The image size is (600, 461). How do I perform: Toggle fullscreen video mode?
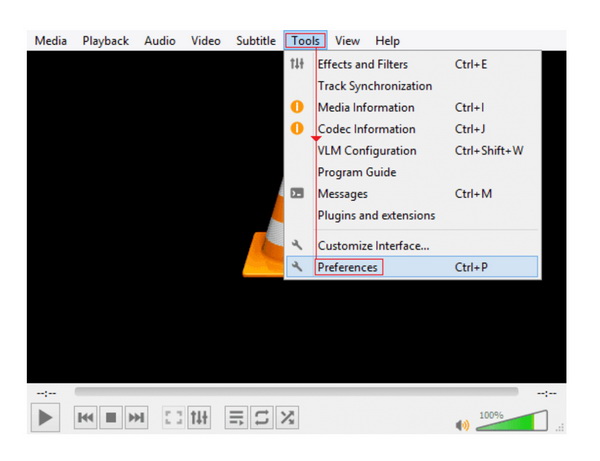tap(173, 417)
